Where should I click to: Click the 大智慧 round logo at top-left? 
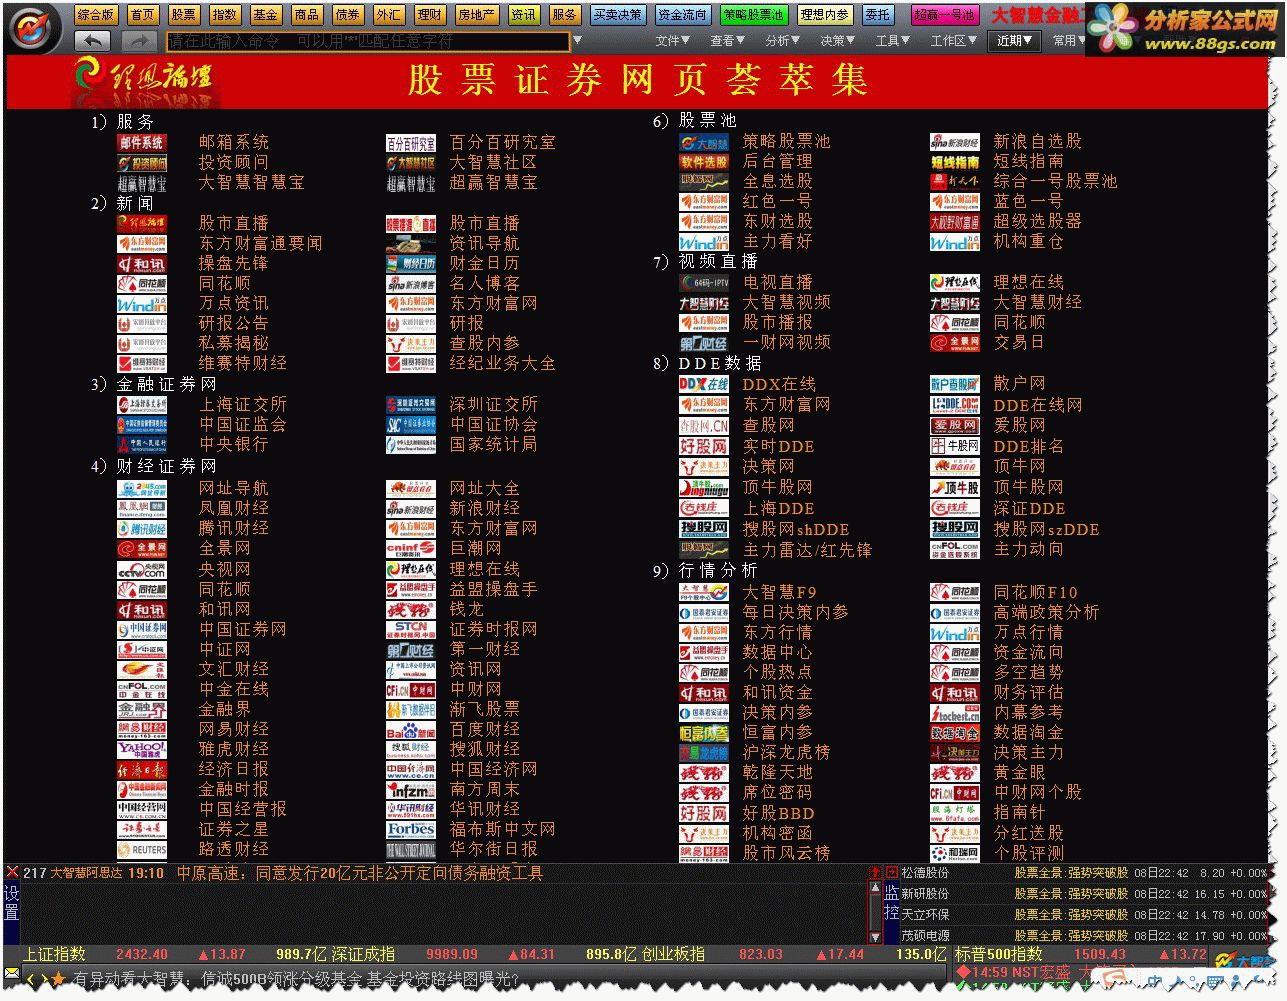(x=35, y=28)
